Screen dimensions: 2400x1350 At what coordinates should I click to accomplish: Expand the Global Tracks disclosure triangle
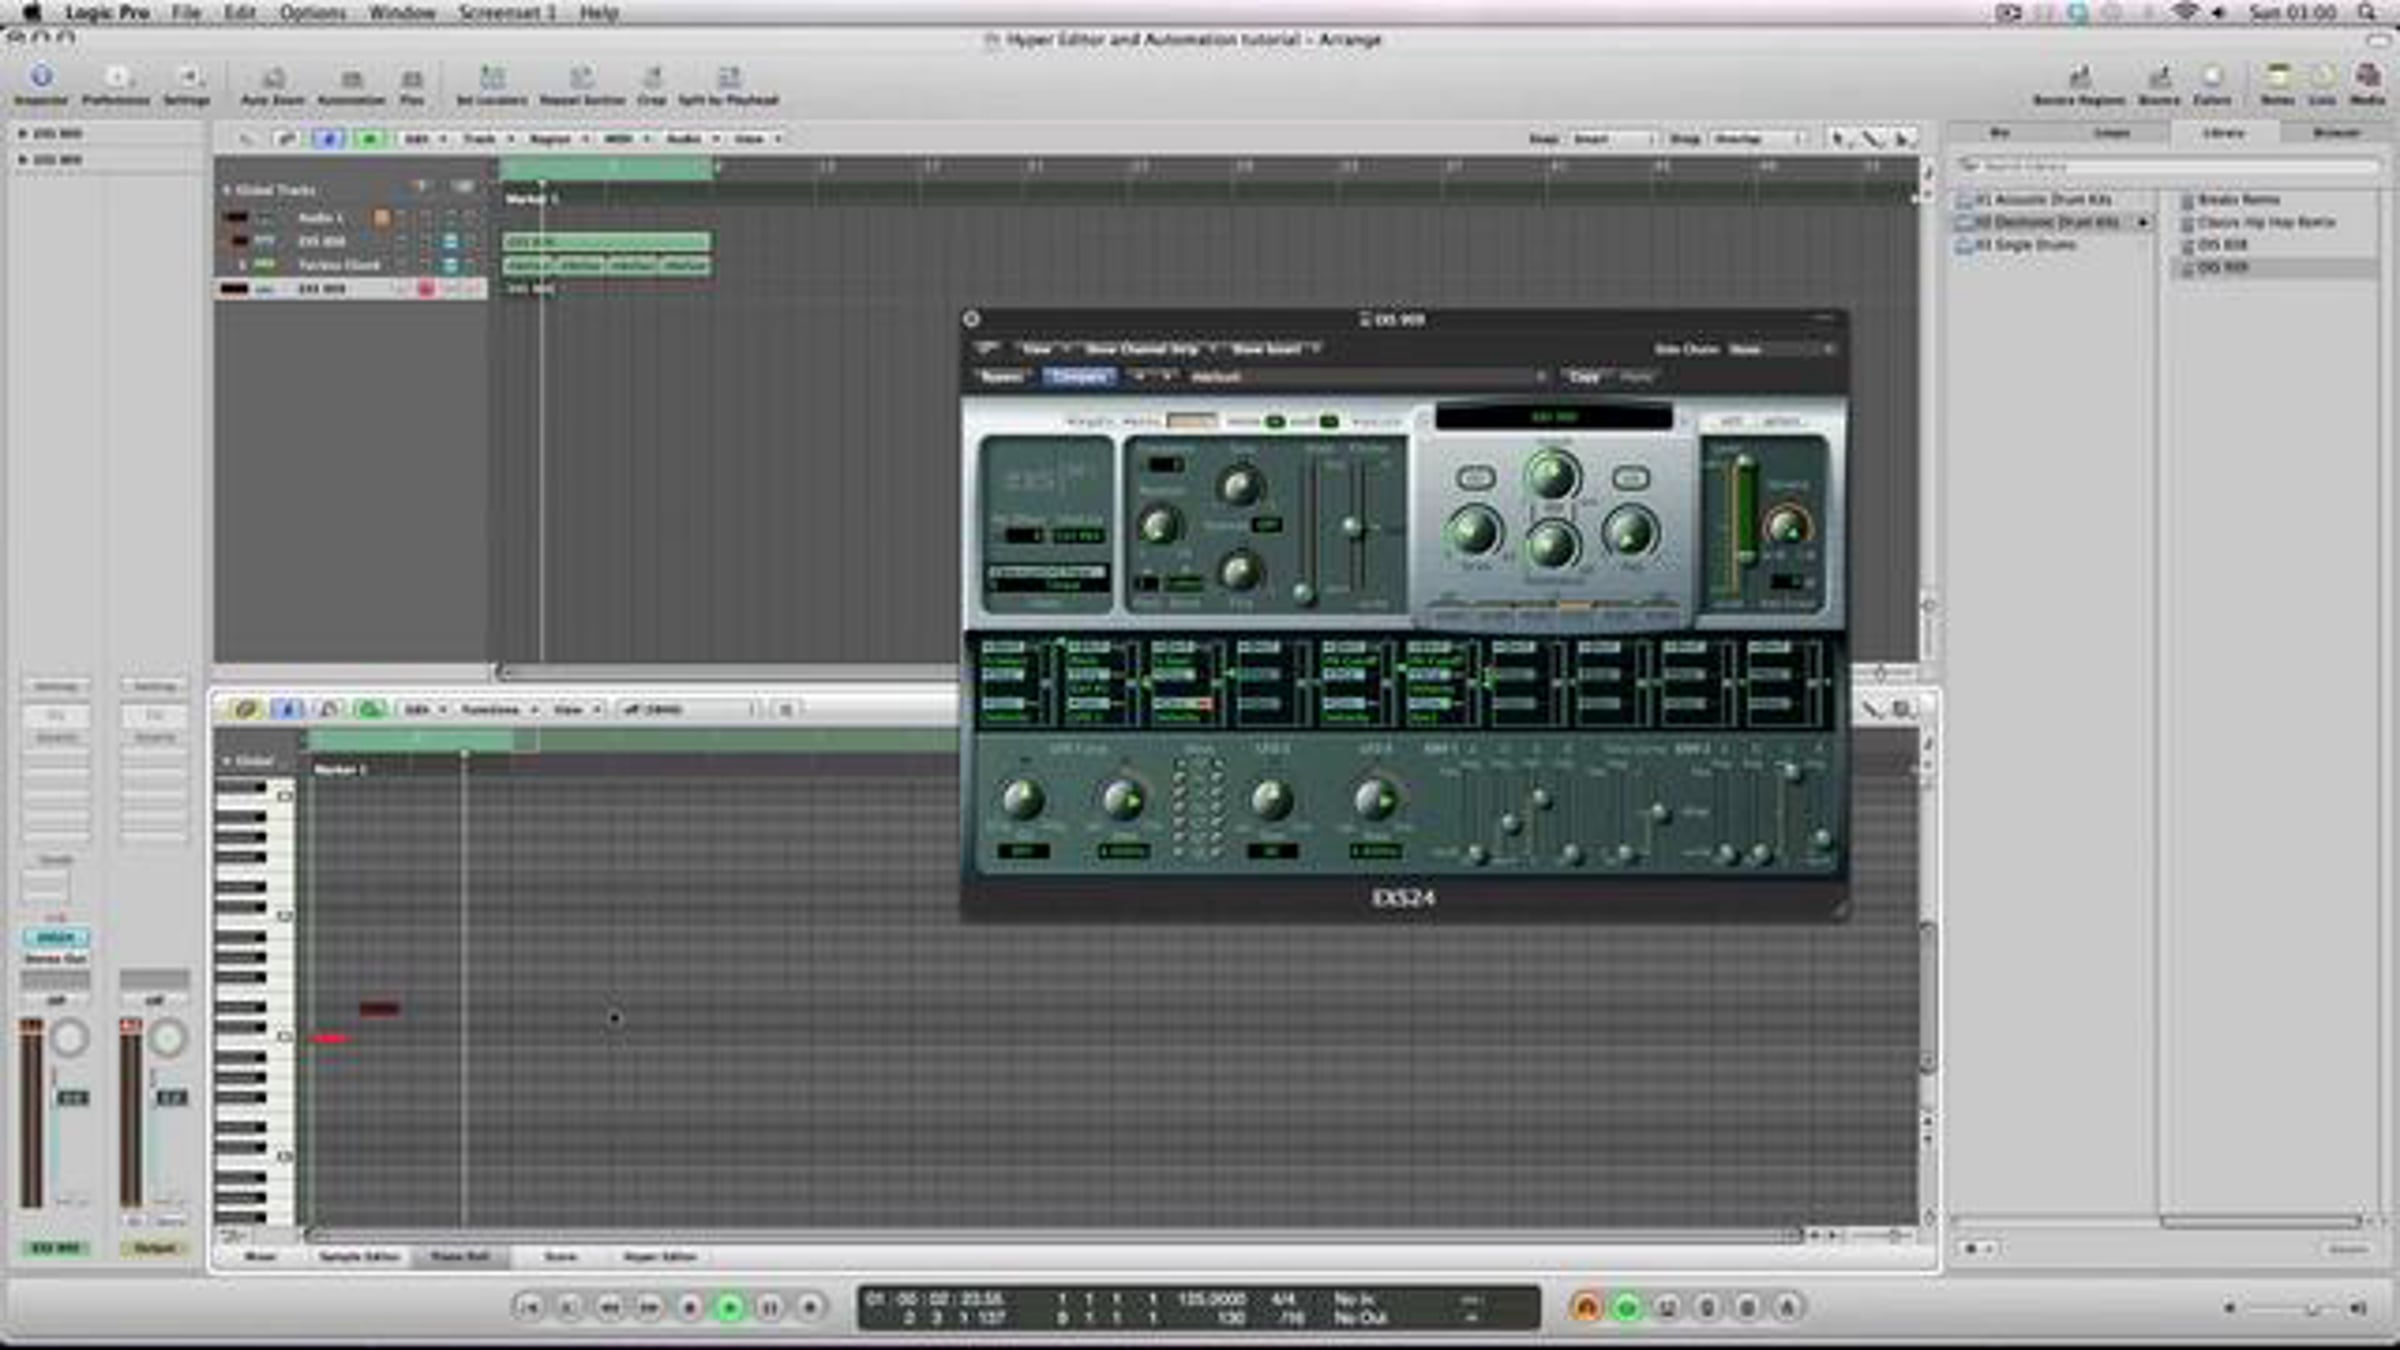click(x=227, y=190)
